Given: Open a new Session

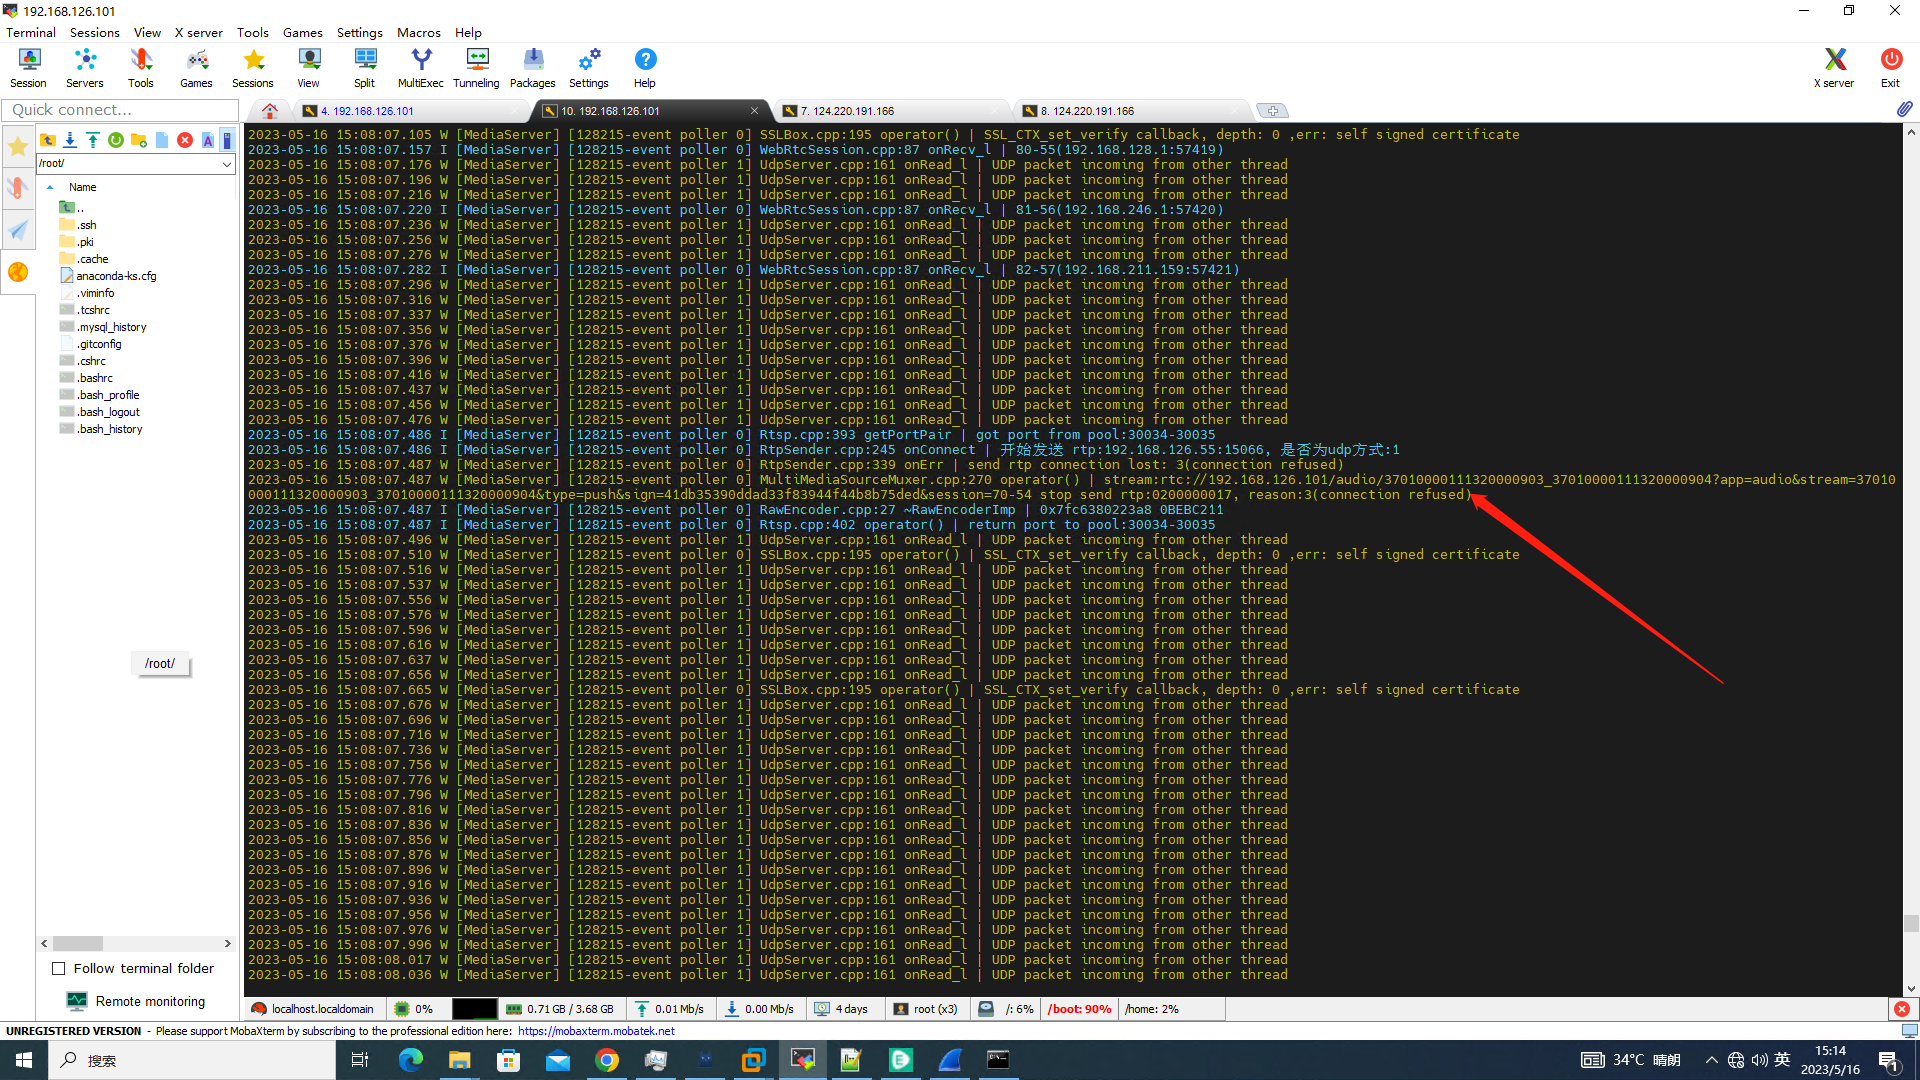Looking at the screenshot, I should pyautogui.click(x=28, y=67).
